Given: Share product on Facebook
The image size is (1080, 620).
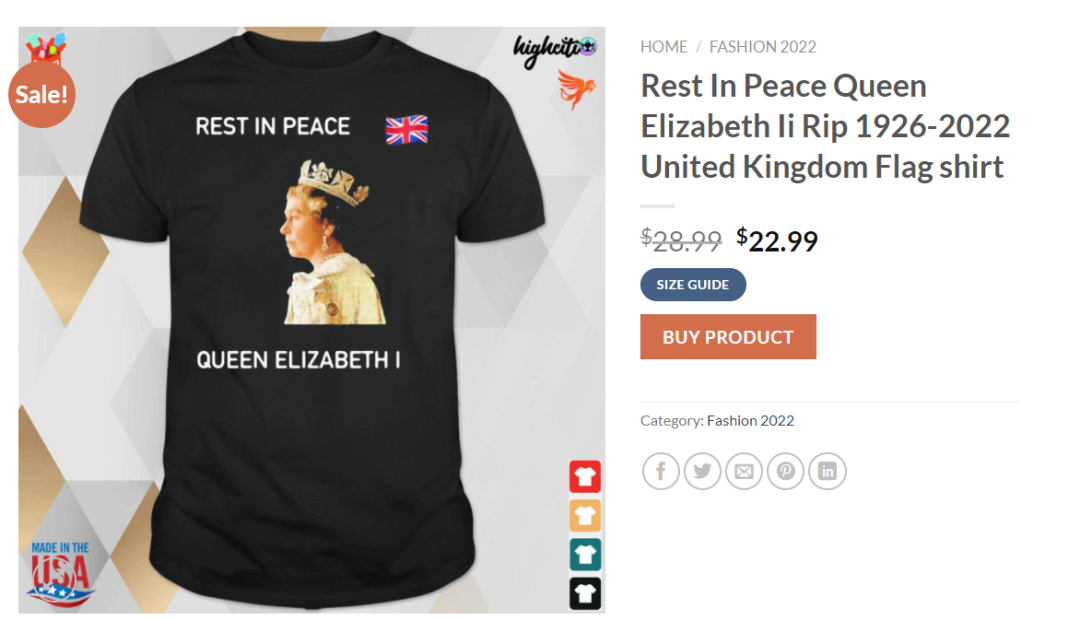Looking at the screenshot, I should [x=661, y=471].
